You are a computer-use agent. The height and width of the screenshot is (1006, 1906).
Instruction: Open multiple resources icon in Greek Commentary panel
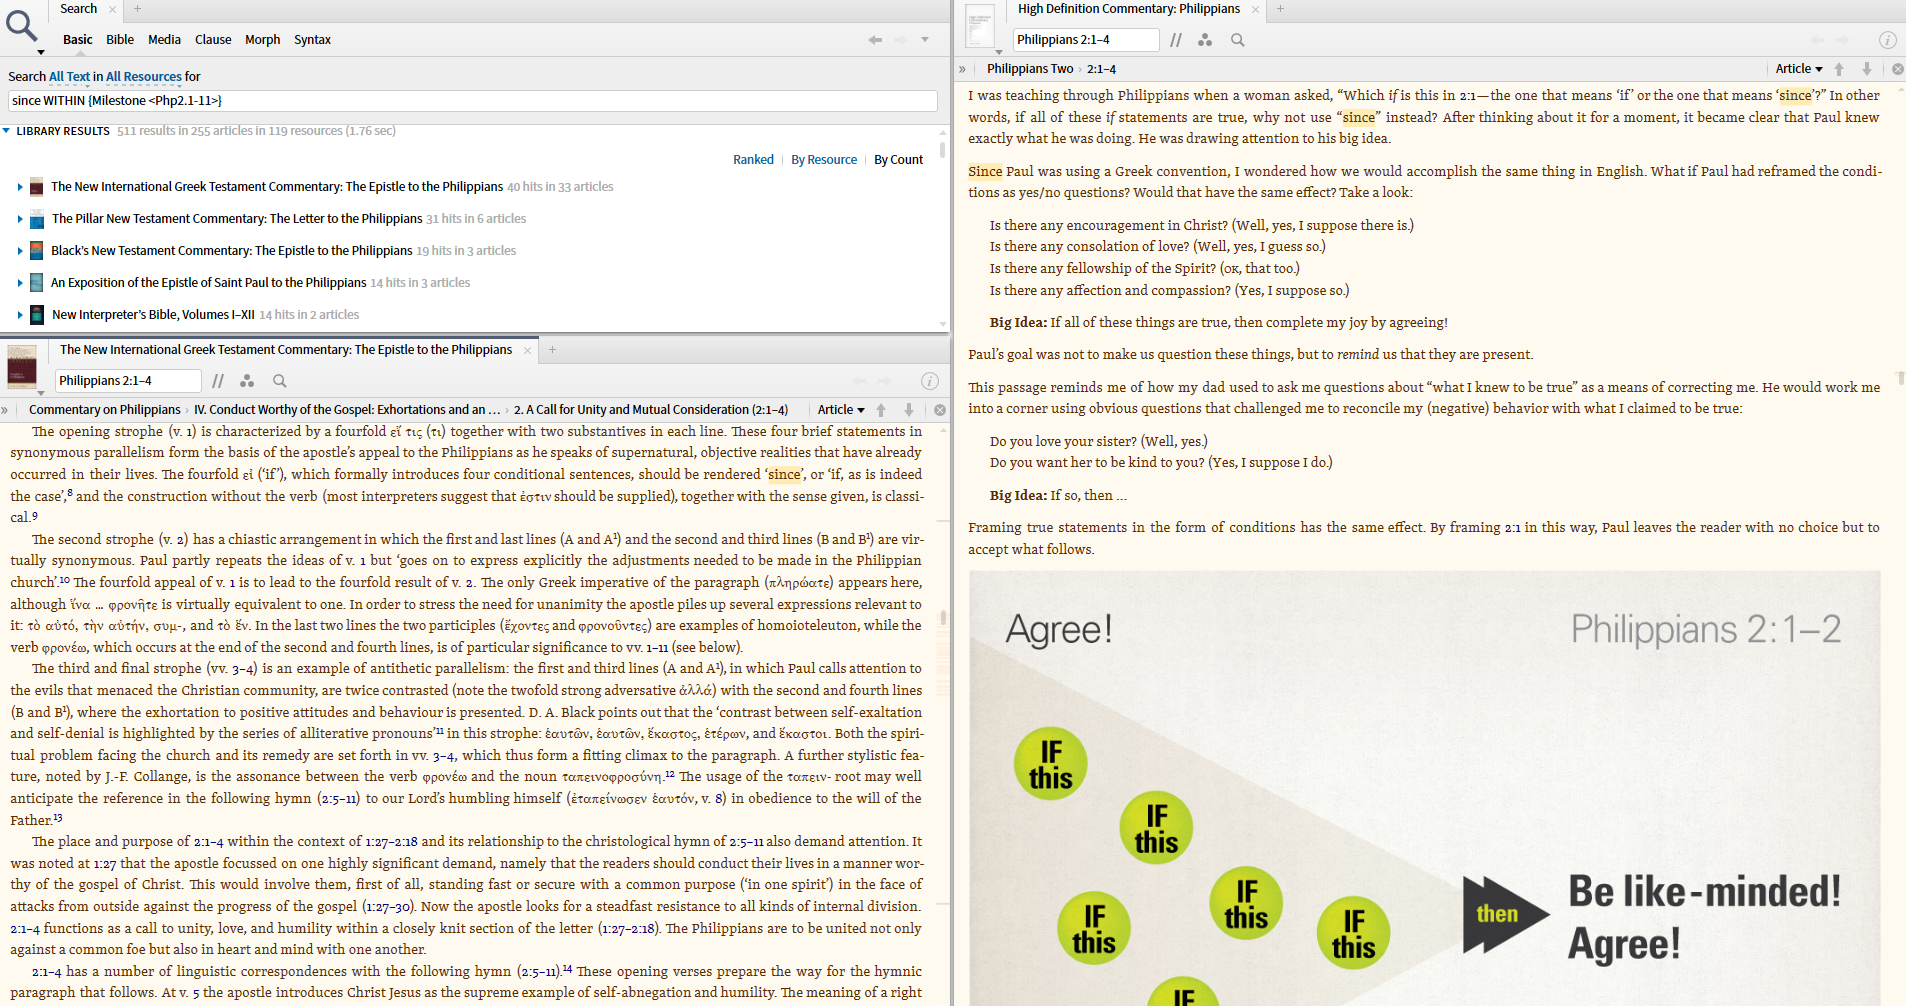coord(247,381)
